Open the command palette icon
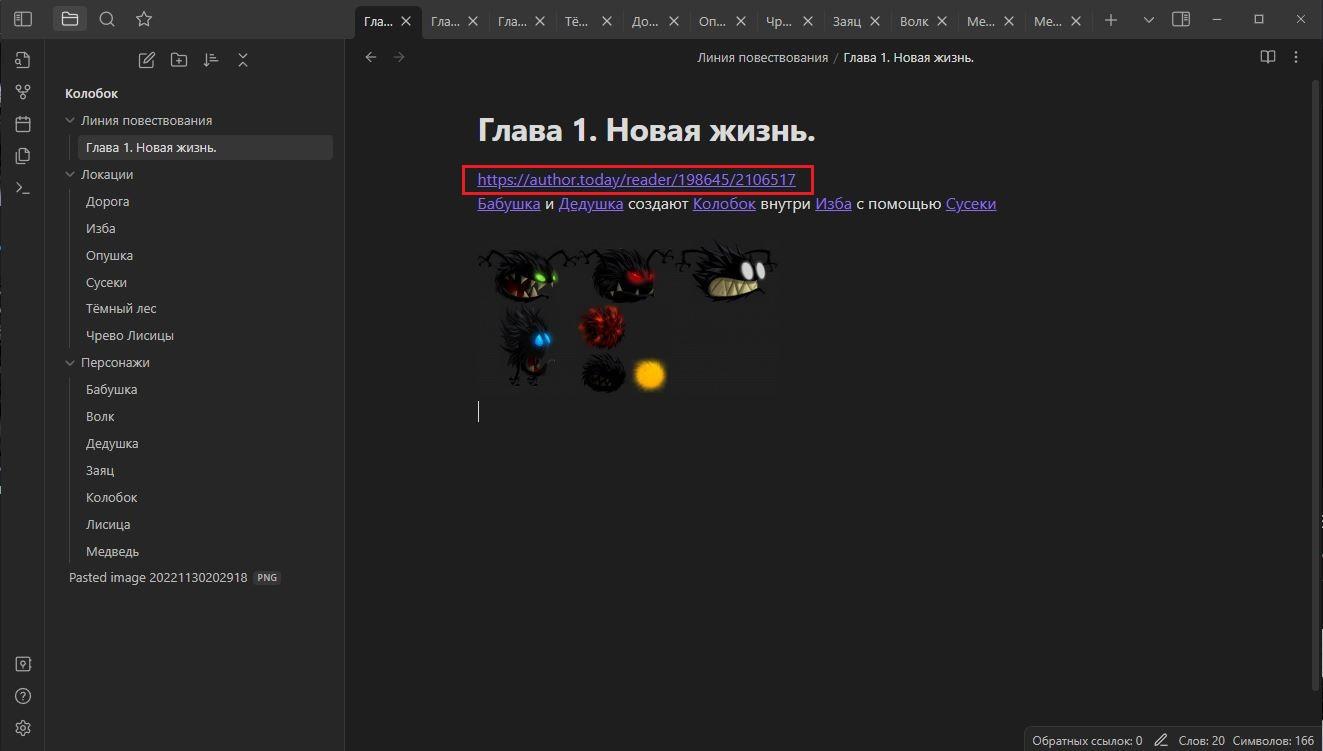Viewport: 1323px width, 751px height. tap(23, 188)
